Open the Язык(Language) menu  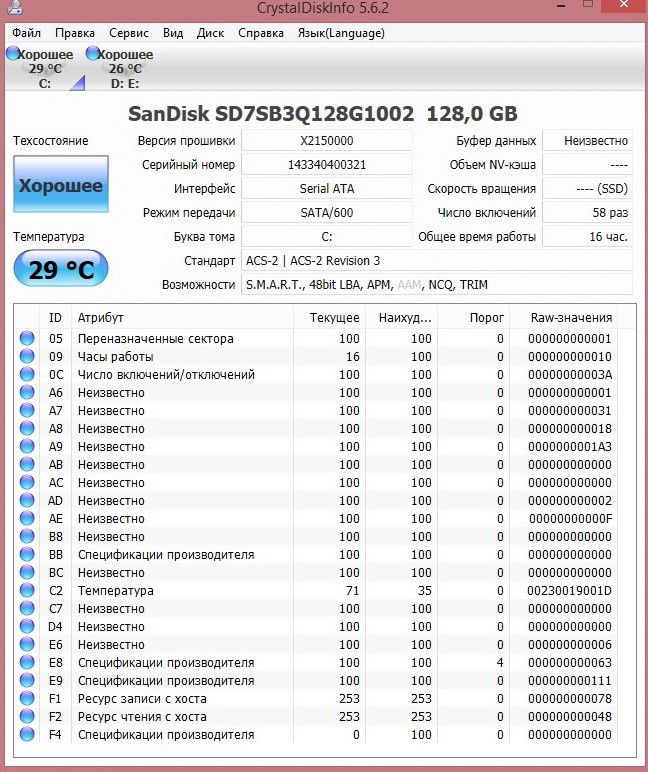(x=341, y=33)
